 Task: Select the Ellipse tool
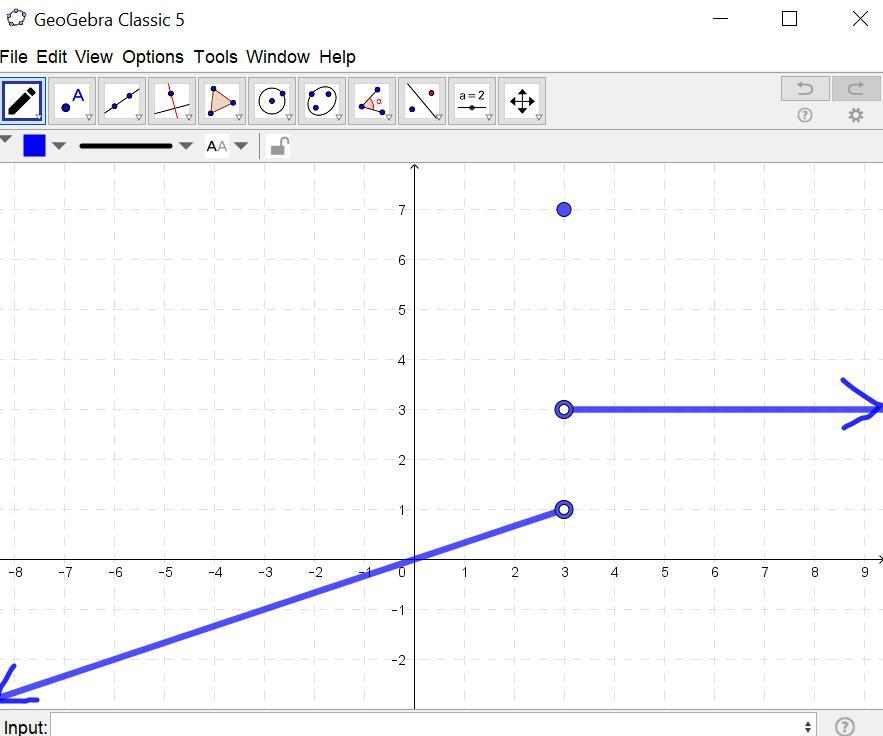pyautogui.click(x=322, y=101)
